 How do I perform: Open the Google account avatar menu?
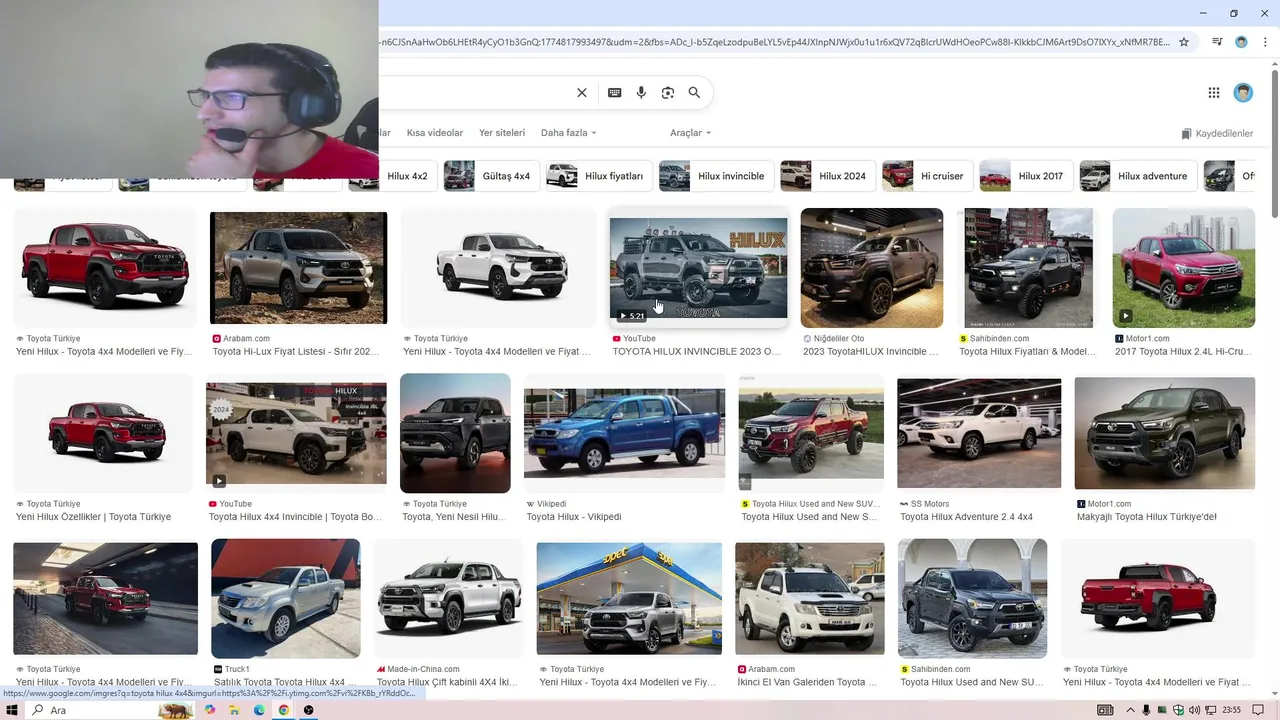tap(1243, 93)
